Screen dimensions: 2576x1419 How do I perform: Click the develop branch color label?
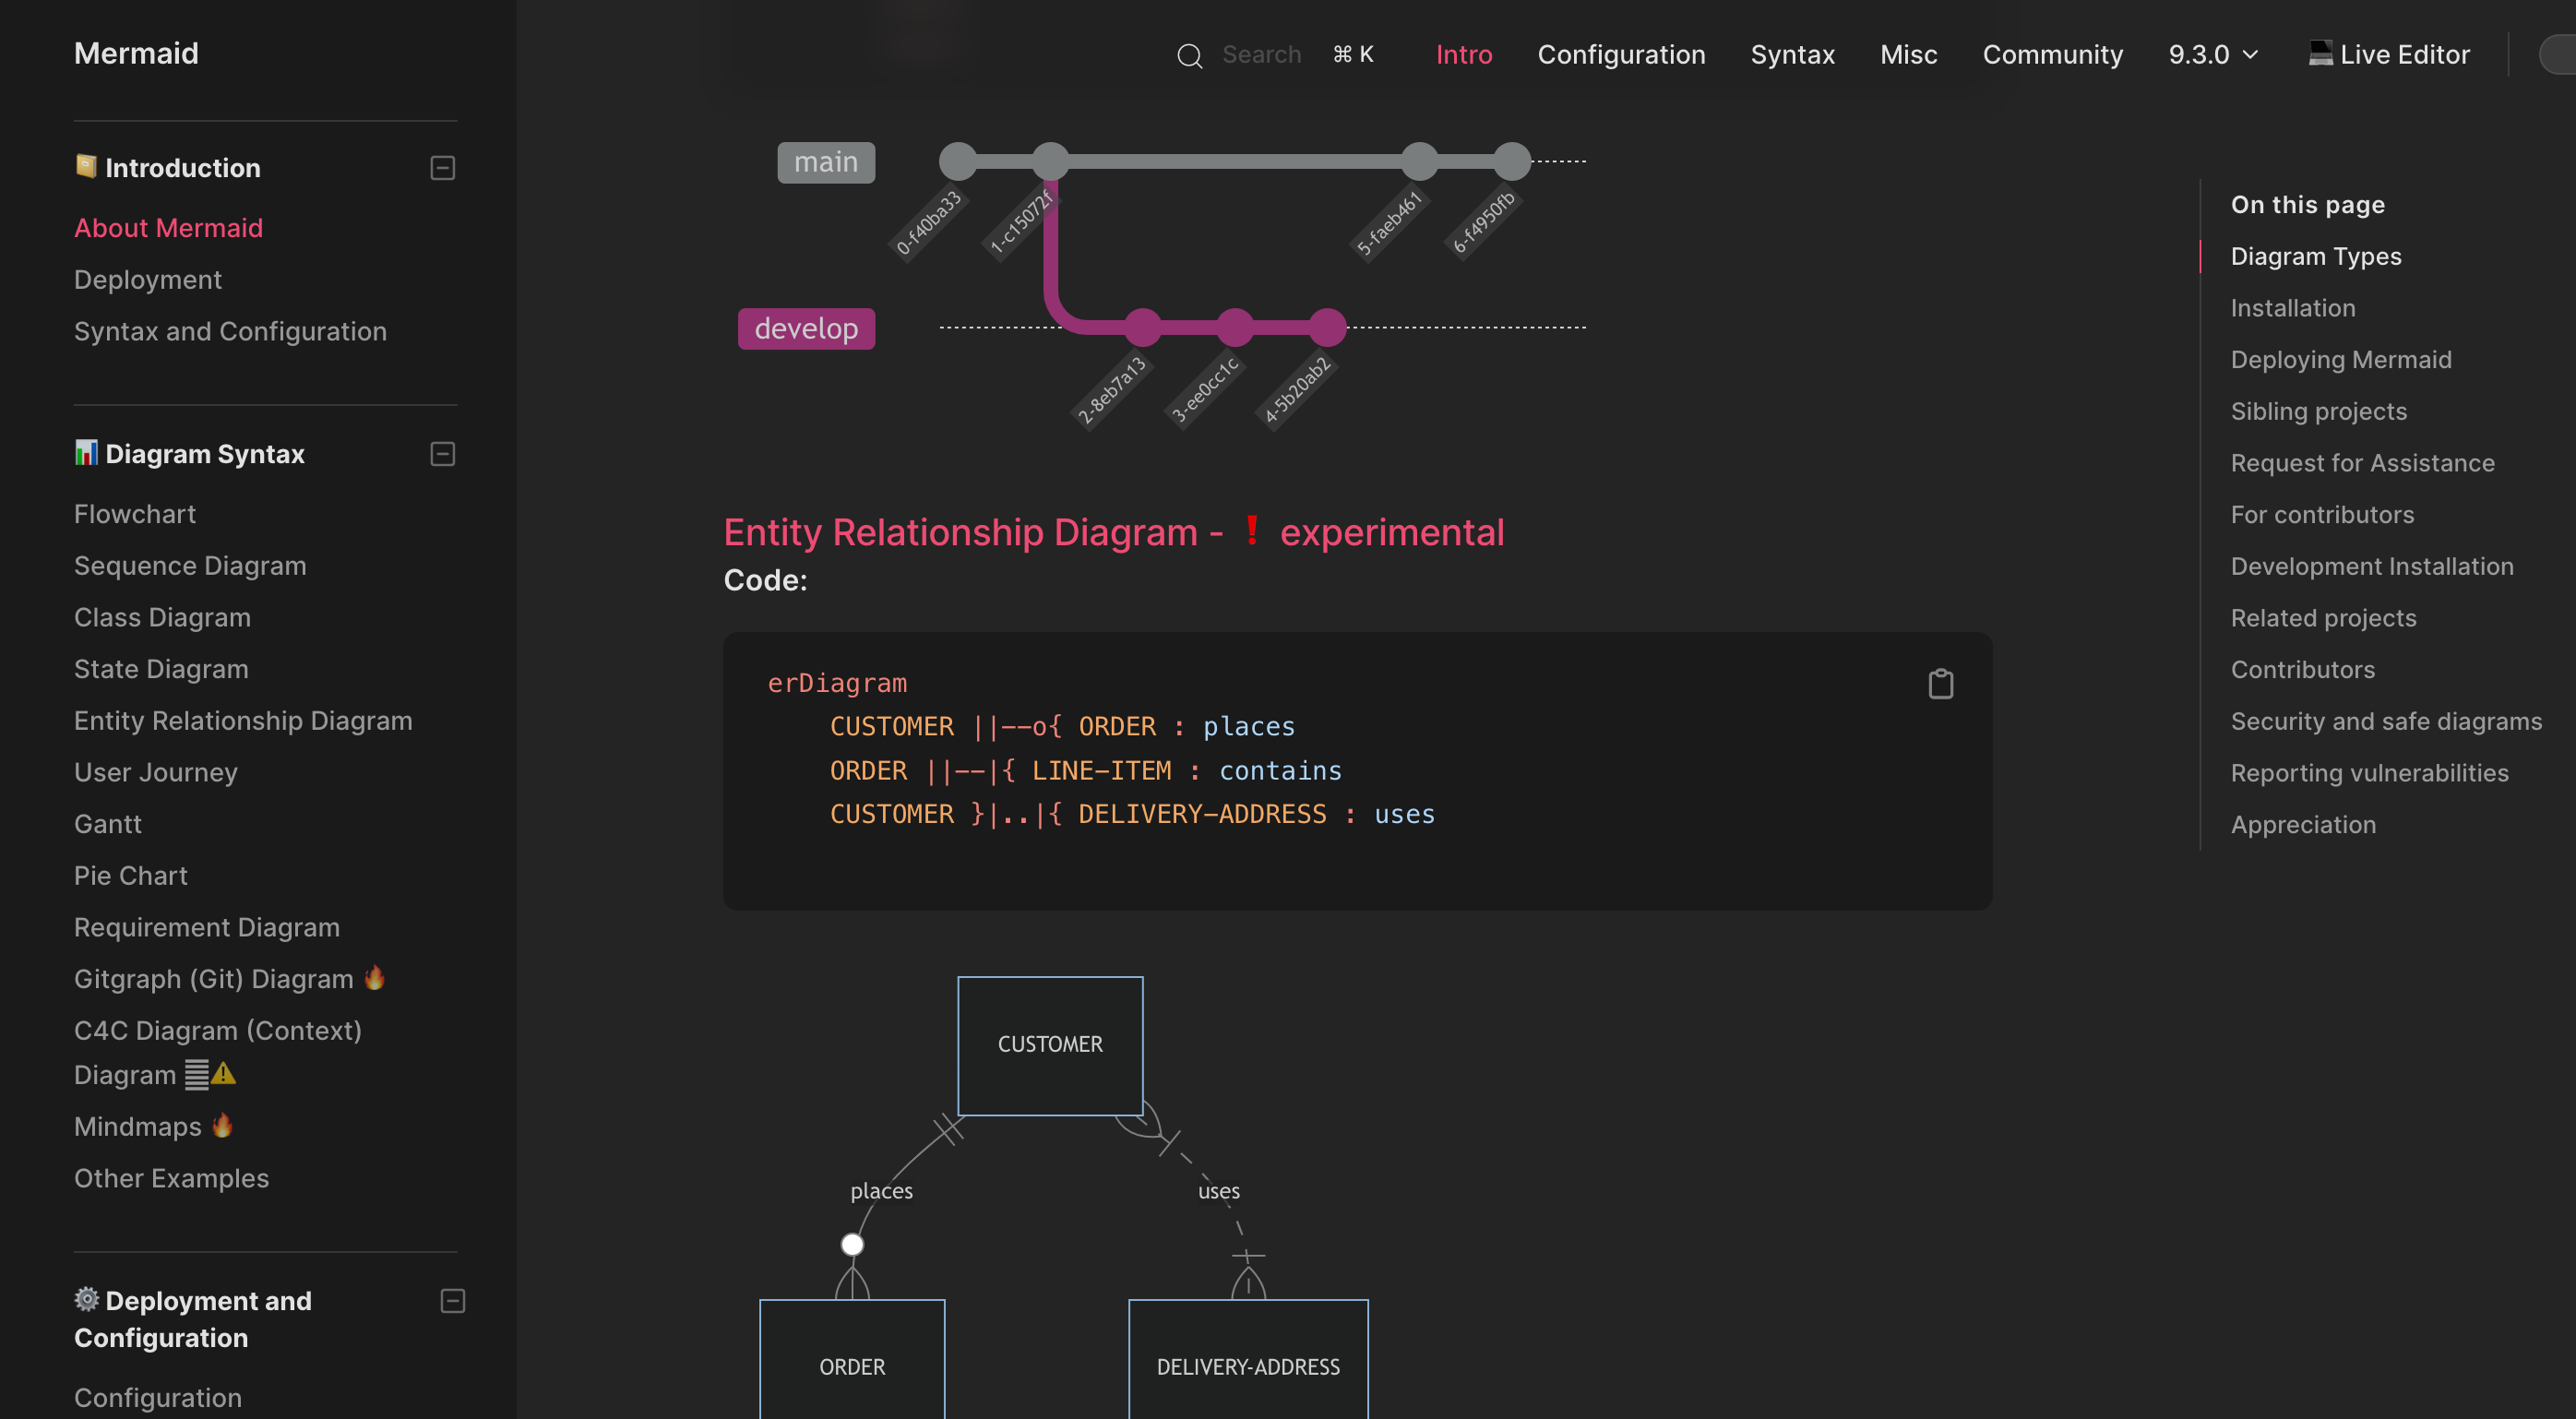[806, 329]
